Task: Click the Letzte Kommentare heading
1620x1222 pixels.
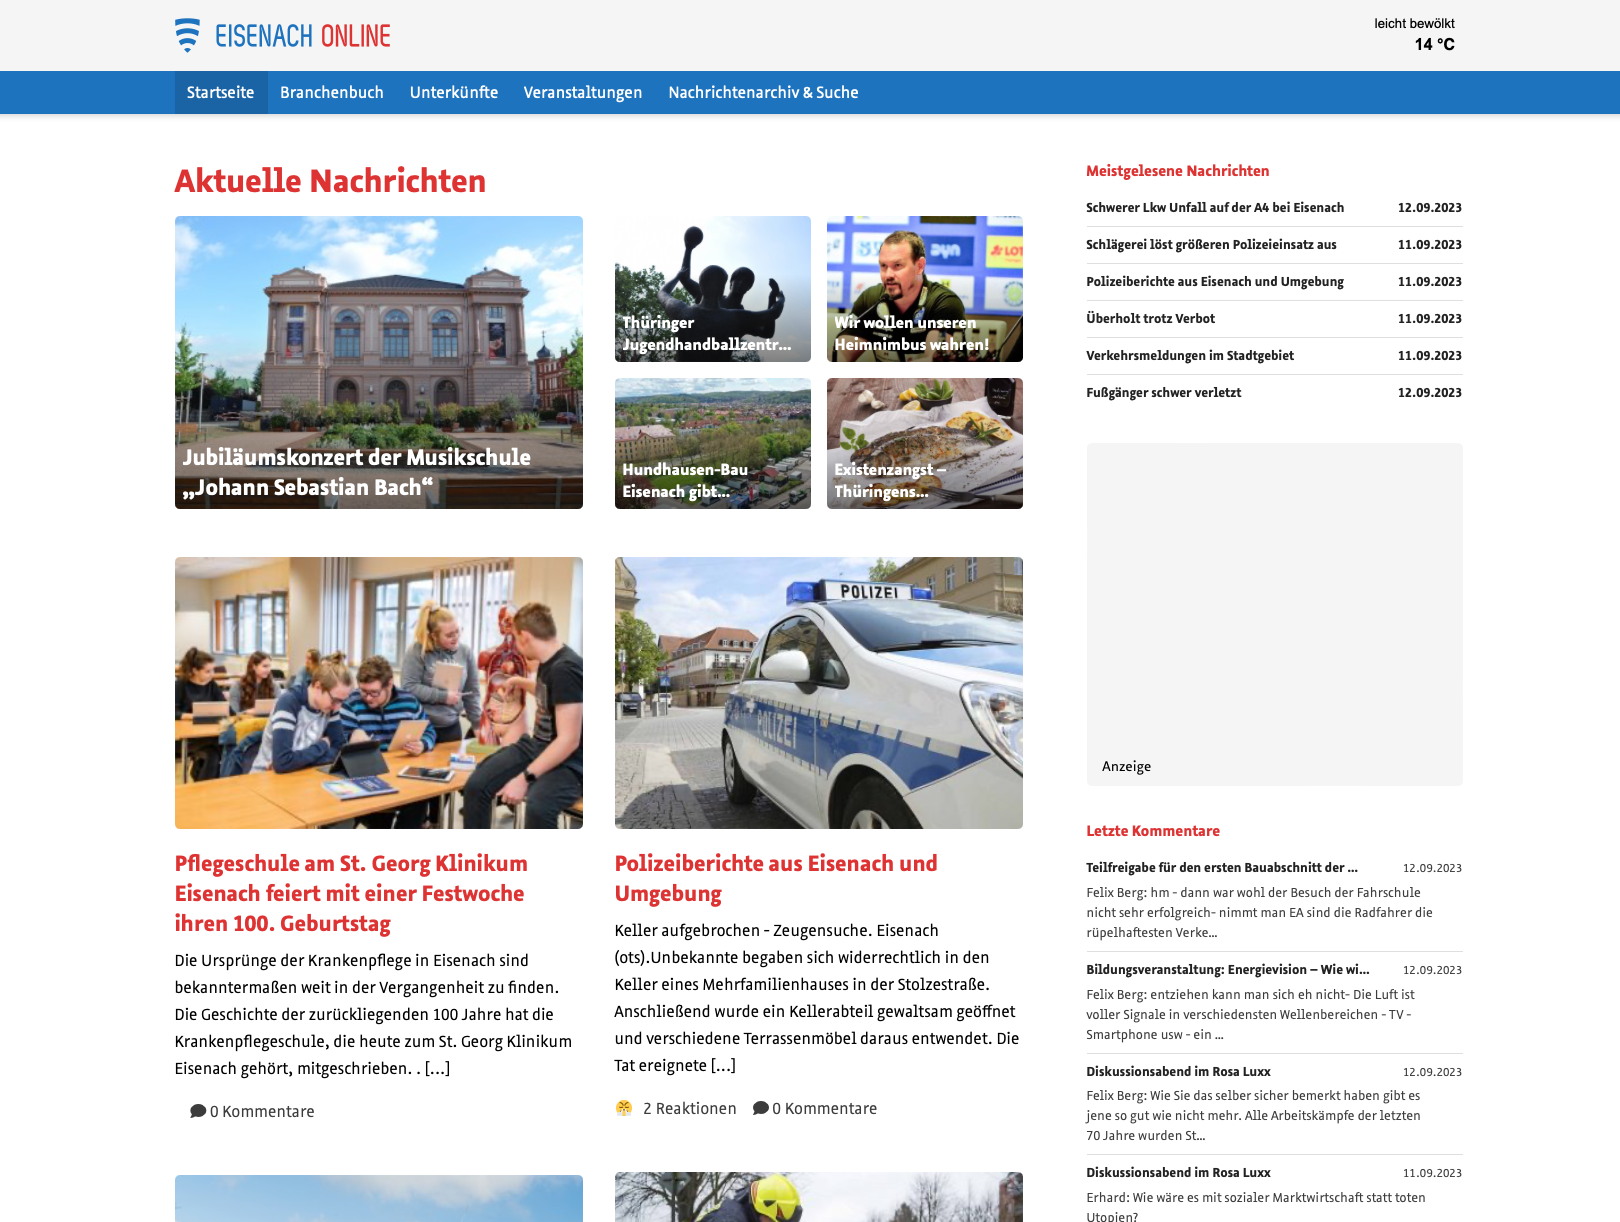Action: (x=1153, y=831)
